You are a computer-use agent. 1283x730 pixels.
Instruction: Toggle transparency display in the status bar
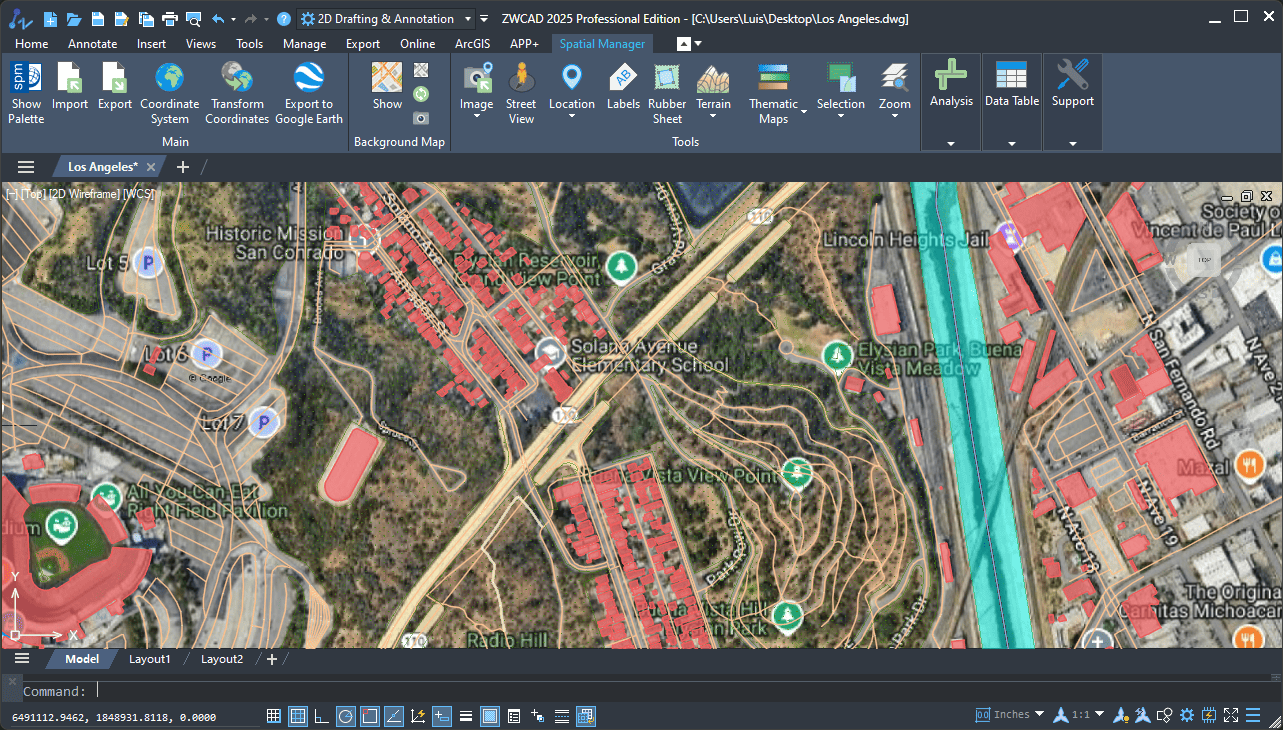pyautogui.click(x=490, y=715)
